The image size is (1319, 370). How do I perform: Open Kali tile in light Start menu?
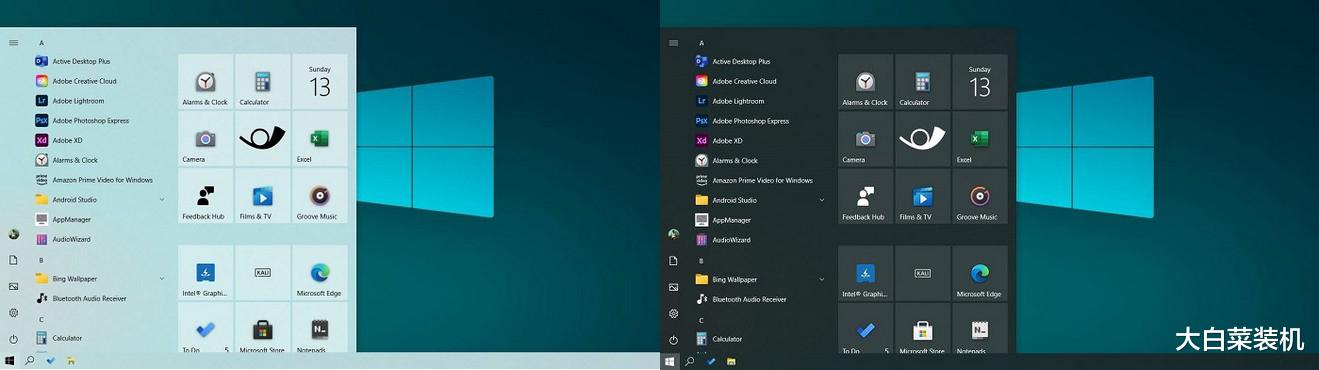tap(263, 273)
